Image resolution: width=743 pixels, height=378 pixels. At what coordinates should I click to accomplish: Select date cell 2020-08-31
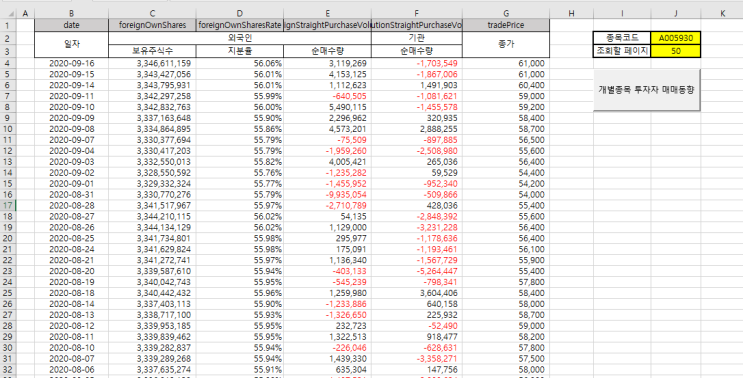click(x=71, y=194)
